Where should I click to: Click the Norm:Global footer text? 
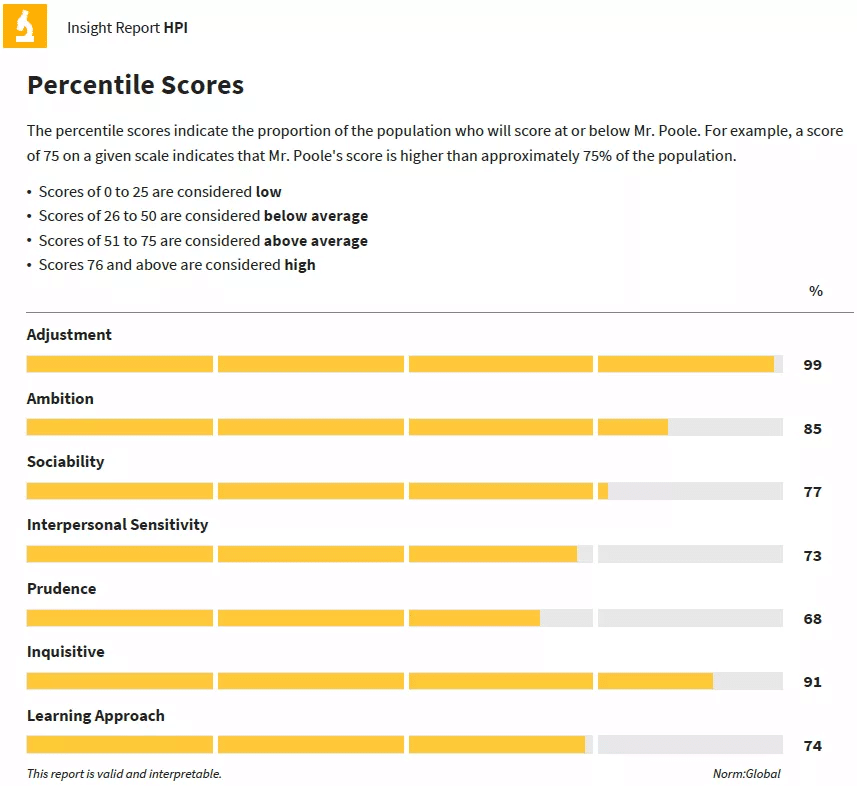747,773
